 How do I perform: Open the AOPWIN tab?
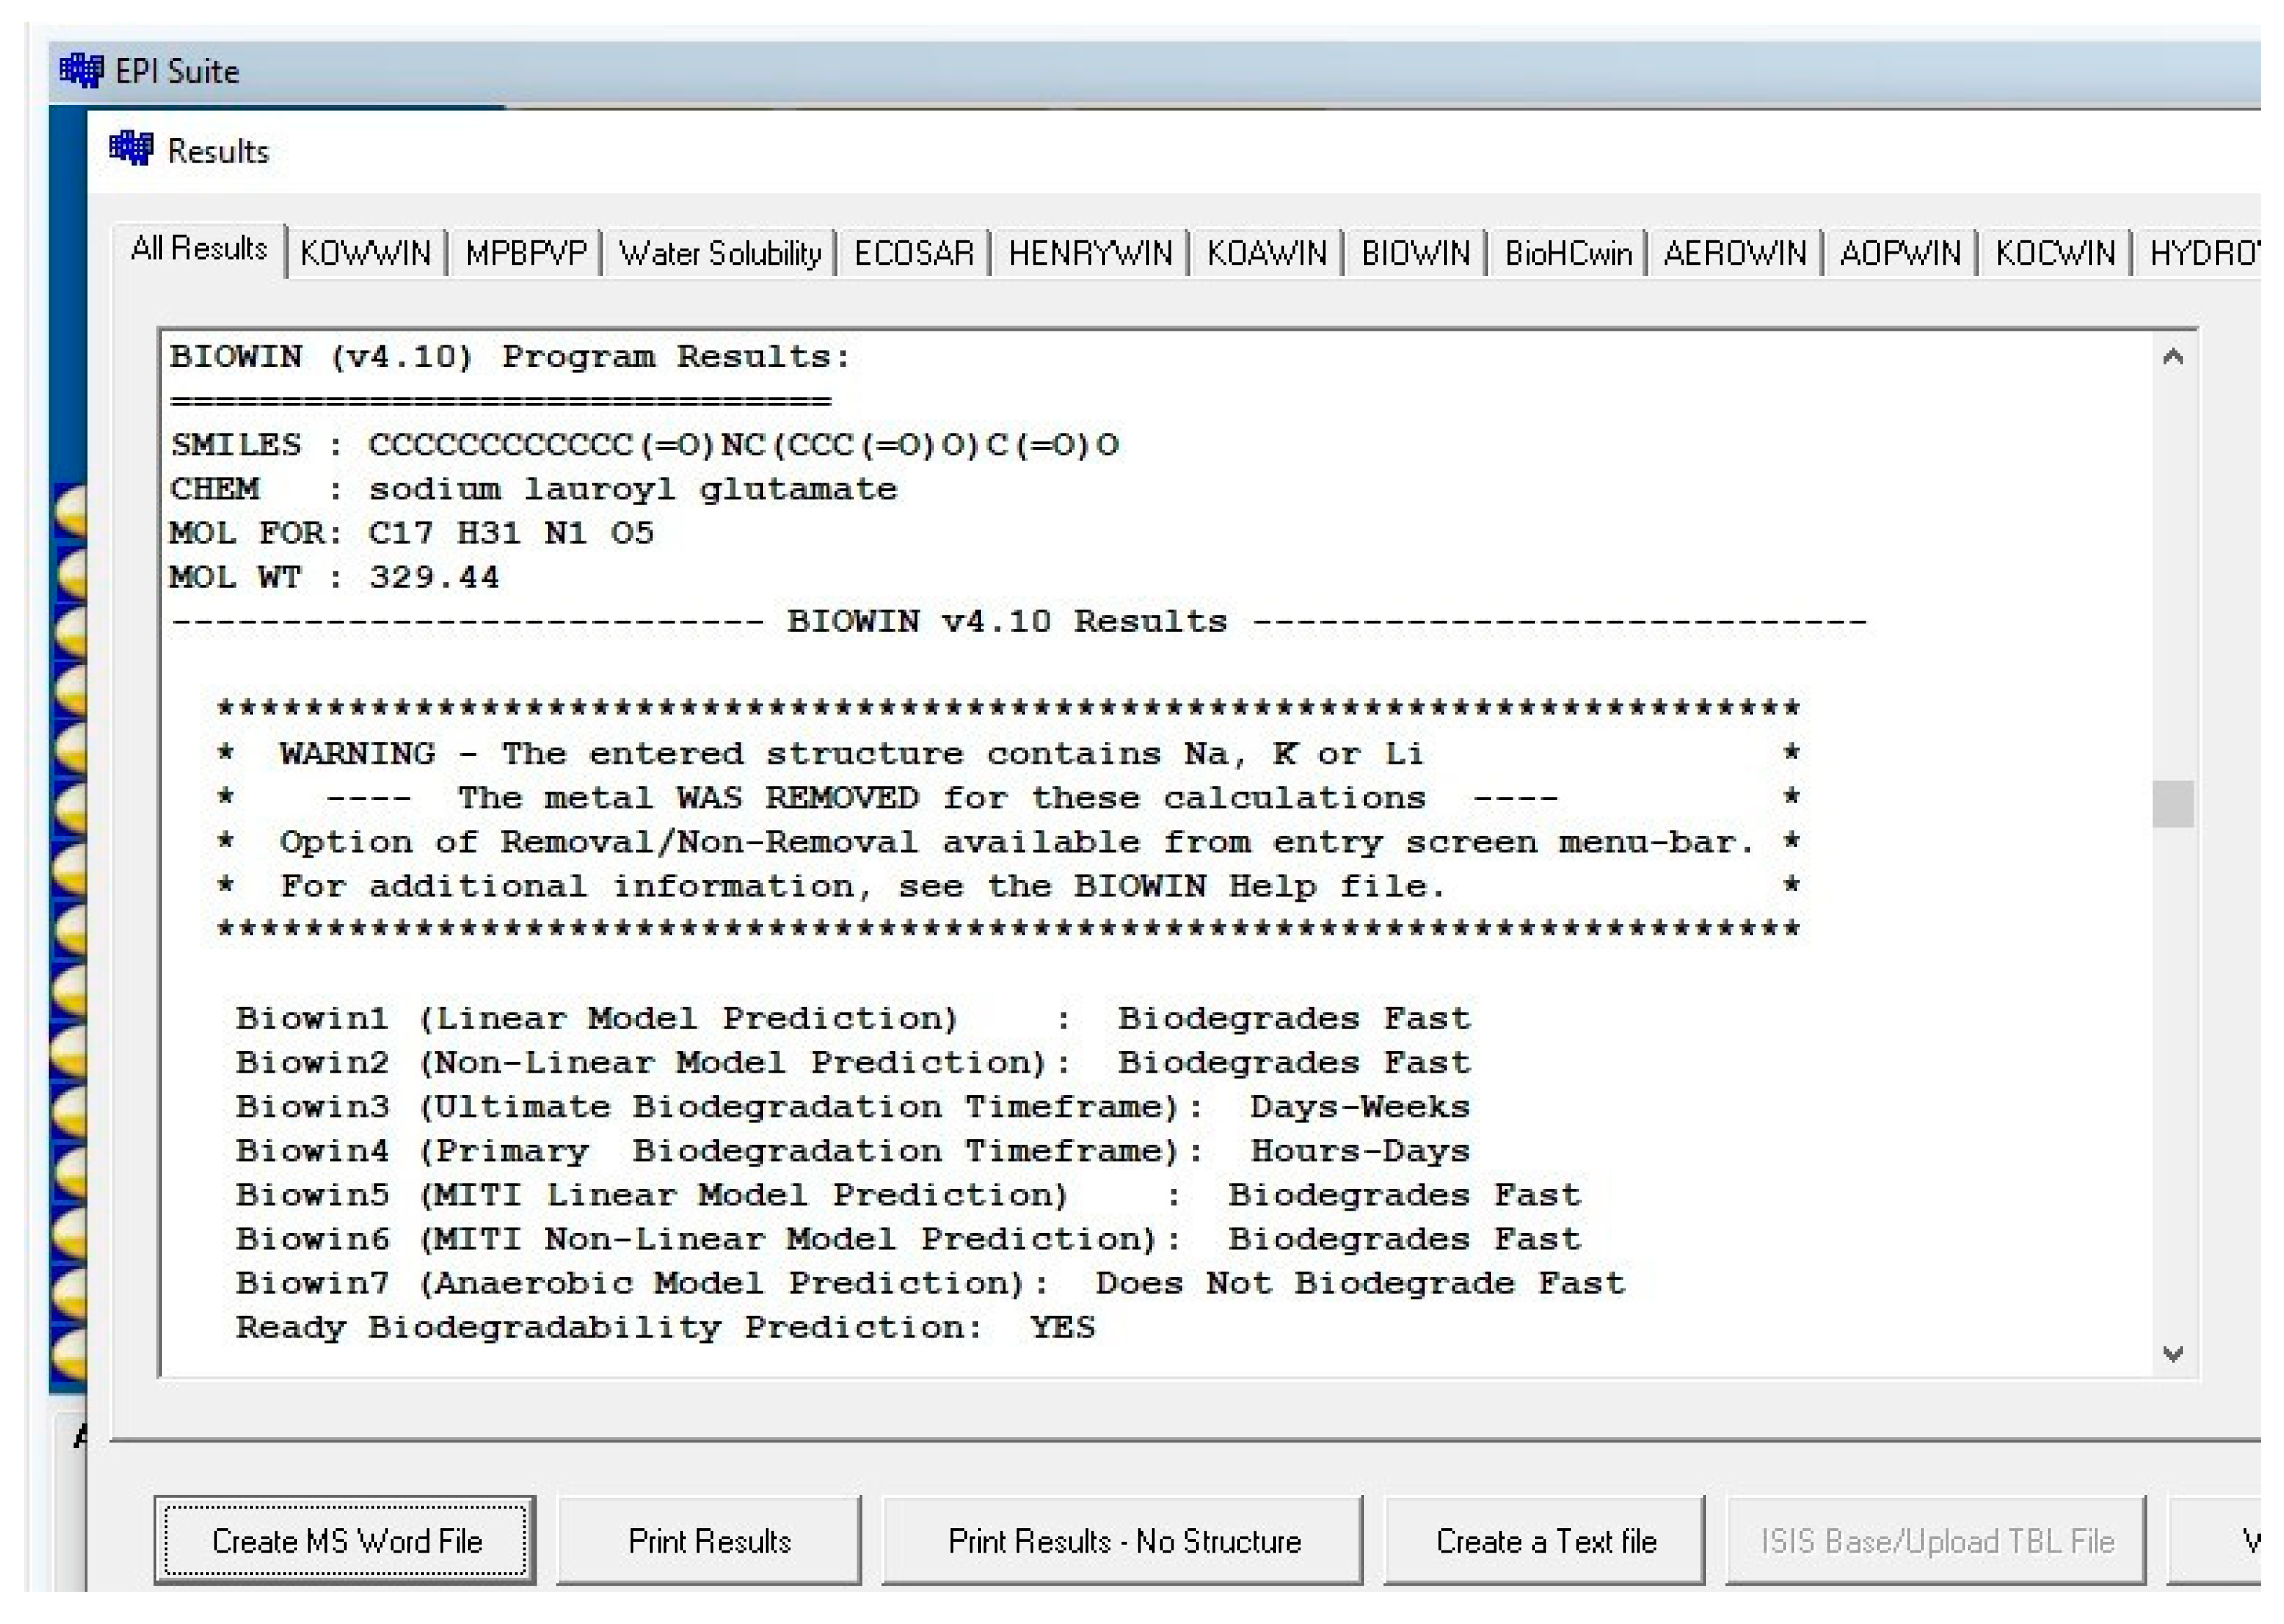tap(1900, 253)
